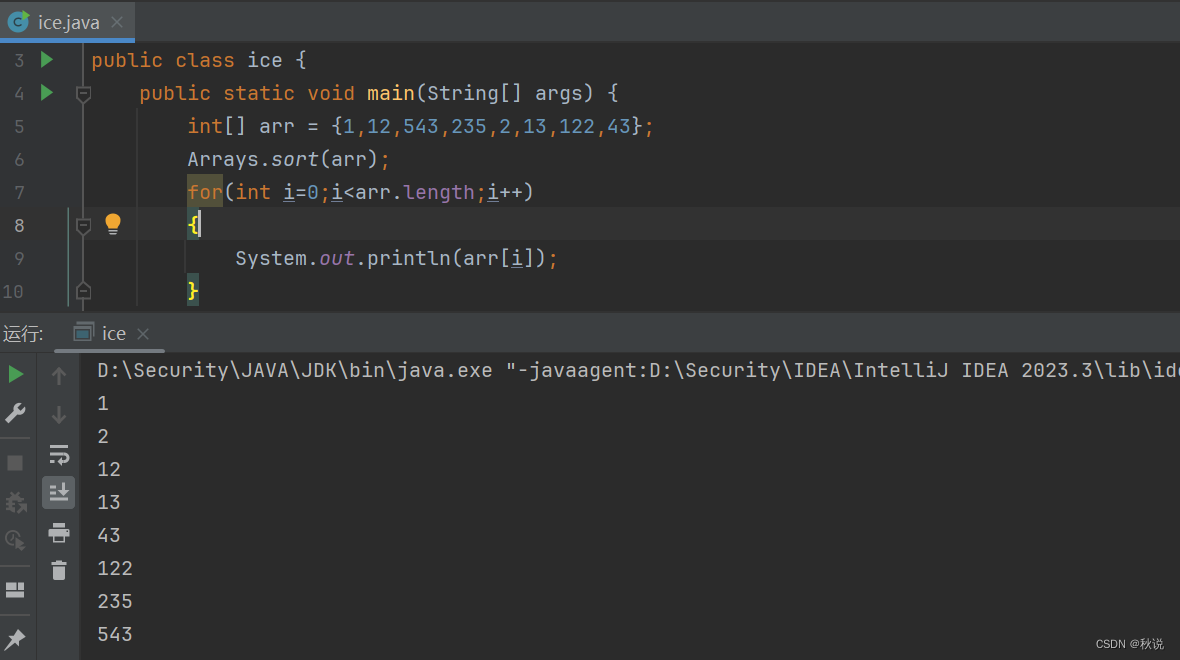Click line number 5 in the gutter
Screen dimensions: 1180x660
[x=19, y=126]
